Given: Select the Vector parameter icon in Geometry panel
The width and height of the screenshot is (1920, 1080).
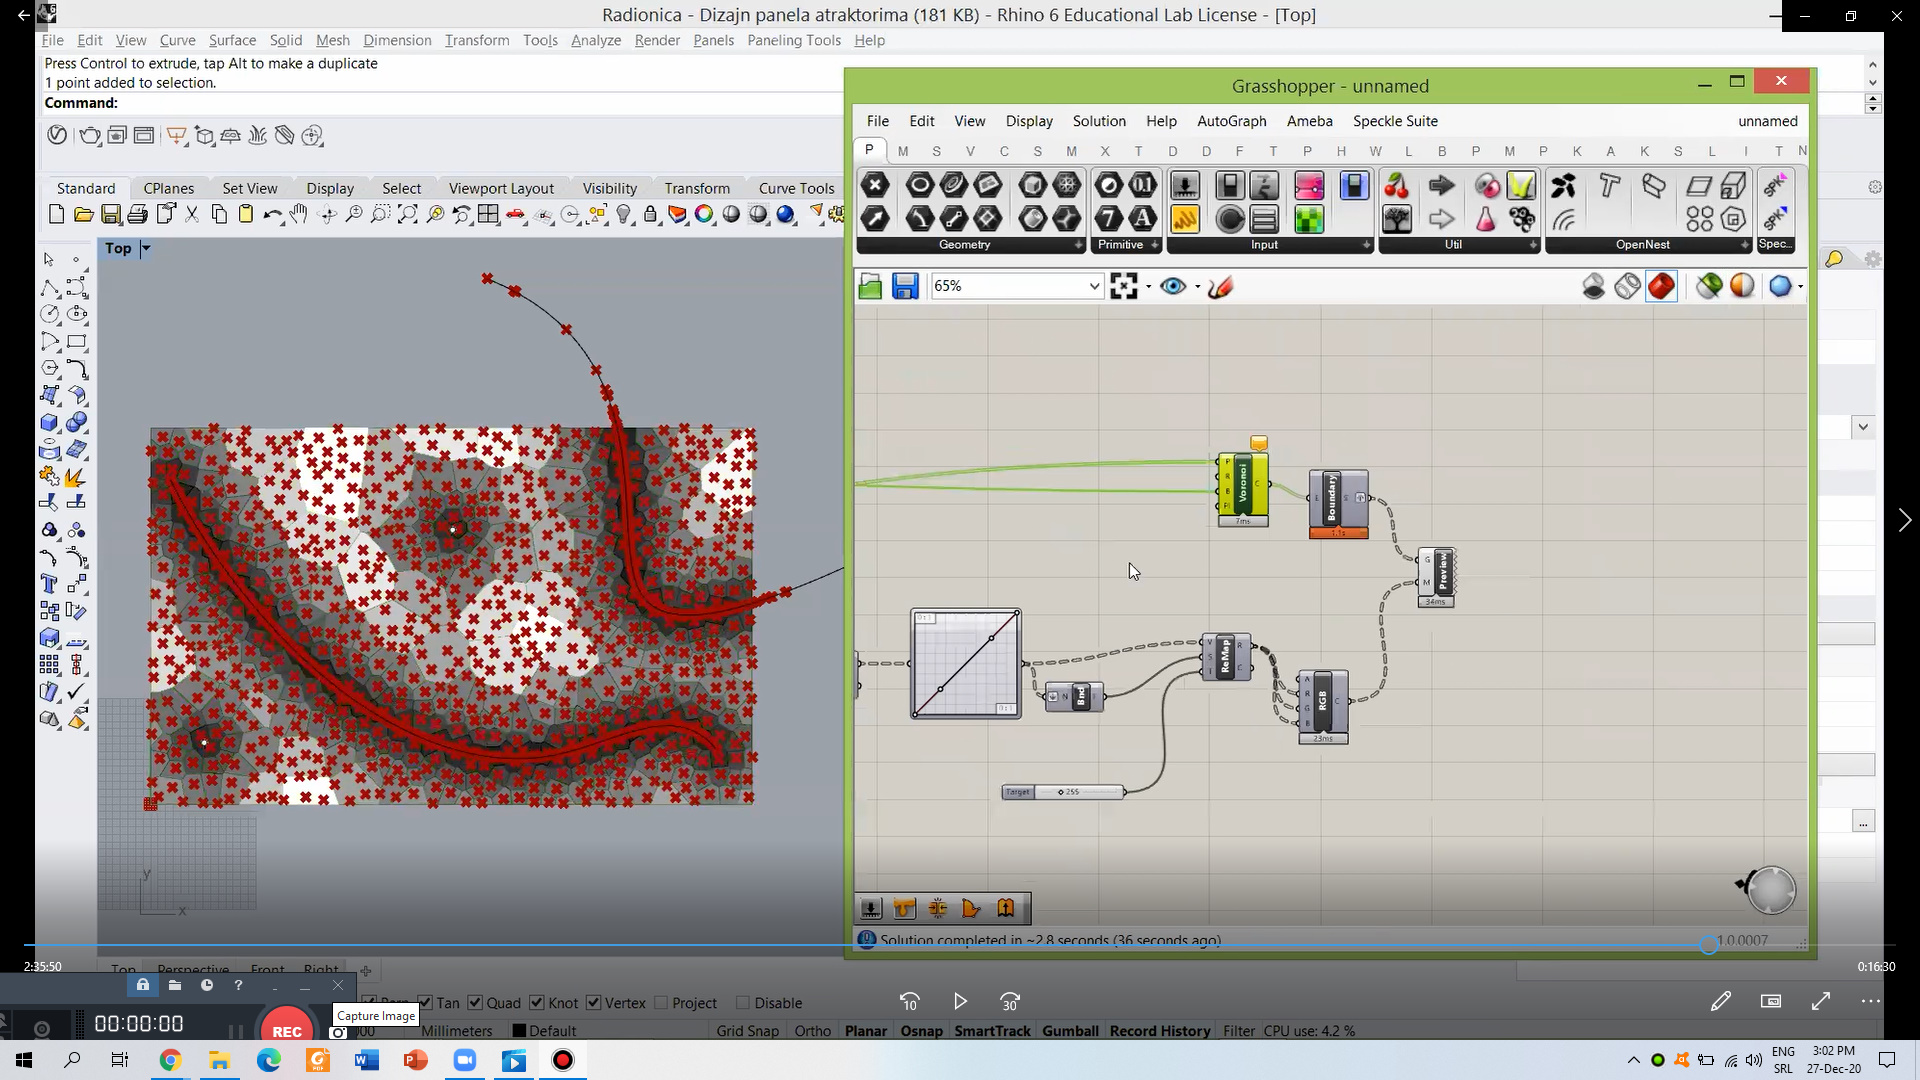Looking at the screenshot, I should pyautogui.click(x=875, y=218).
